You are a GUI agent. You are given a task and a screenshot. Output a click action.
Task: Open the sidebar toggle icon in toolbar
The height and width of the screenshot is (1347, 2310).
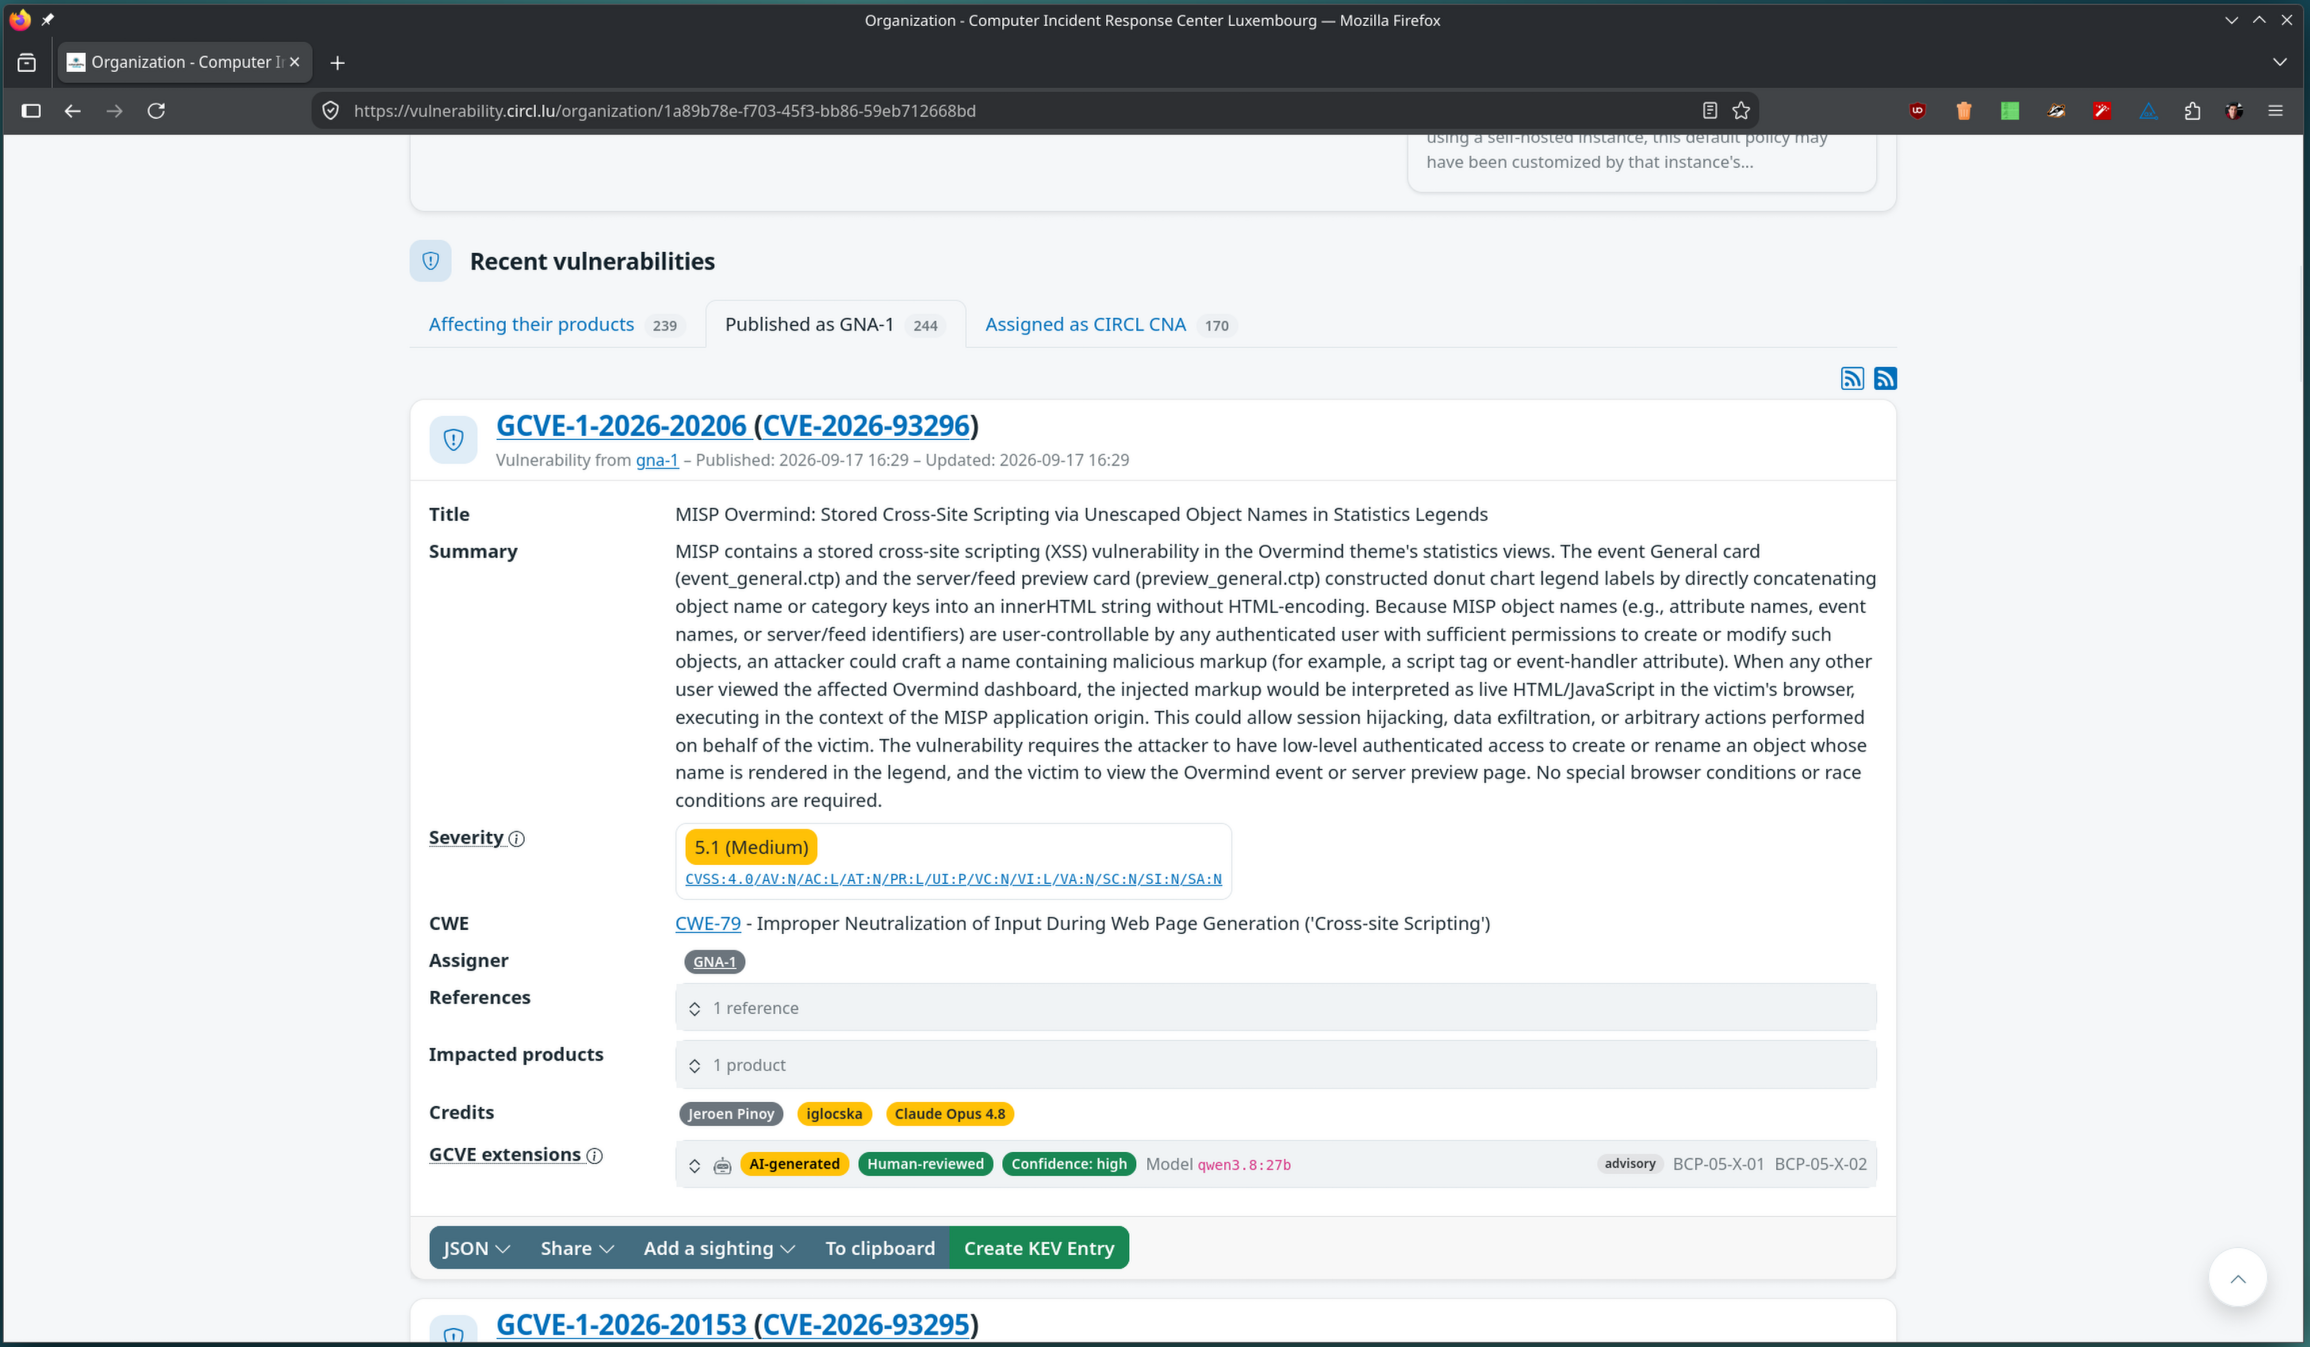coord(31,111)
